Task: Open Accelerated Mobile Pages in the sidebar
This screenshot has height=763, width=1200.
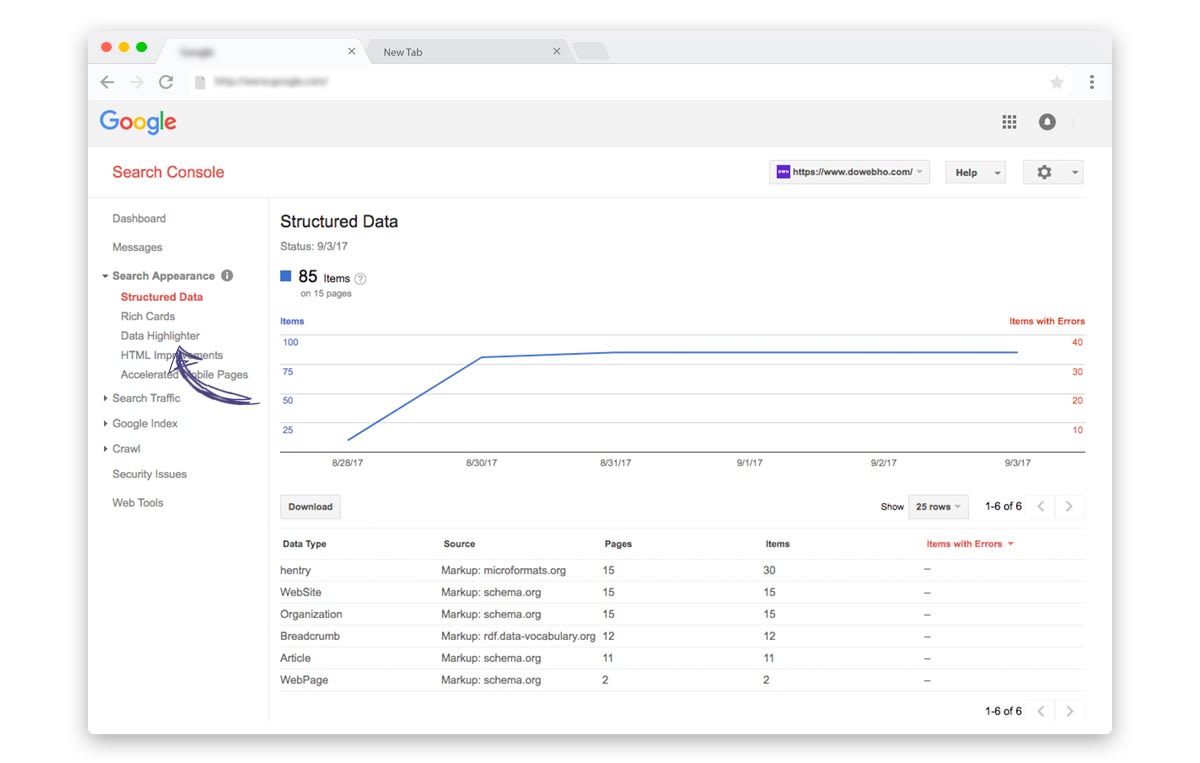Action: 184,375
